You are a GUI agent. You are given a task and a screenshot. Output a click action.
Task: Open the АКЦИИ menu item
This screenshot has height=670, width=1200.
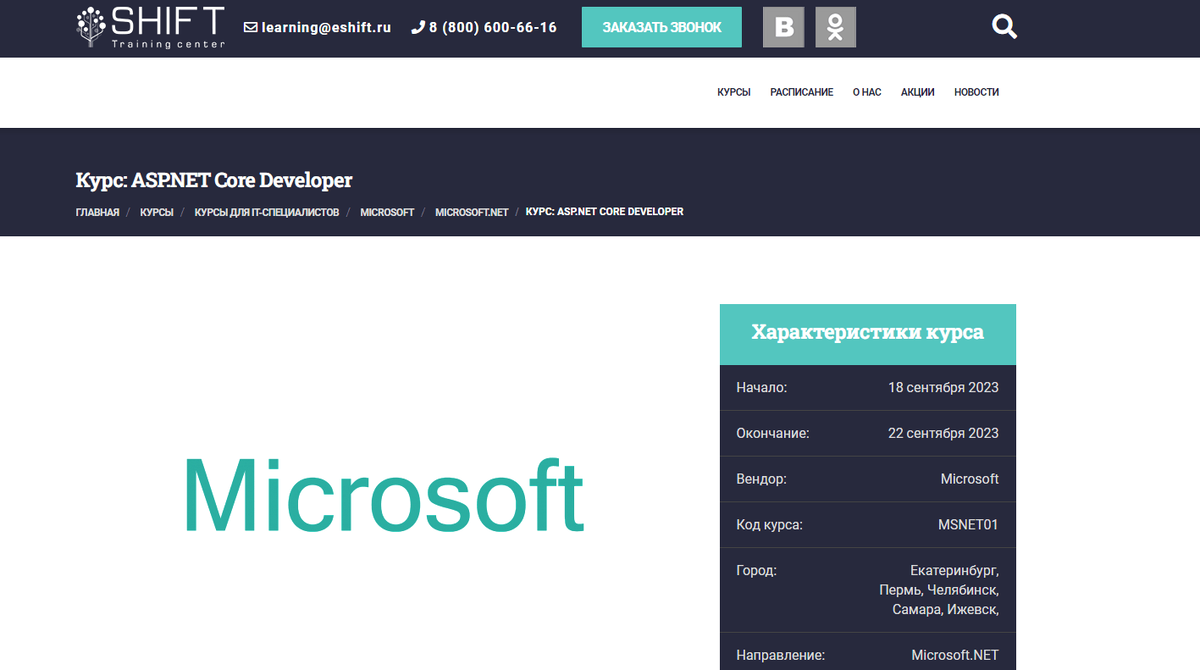point(918,92)
